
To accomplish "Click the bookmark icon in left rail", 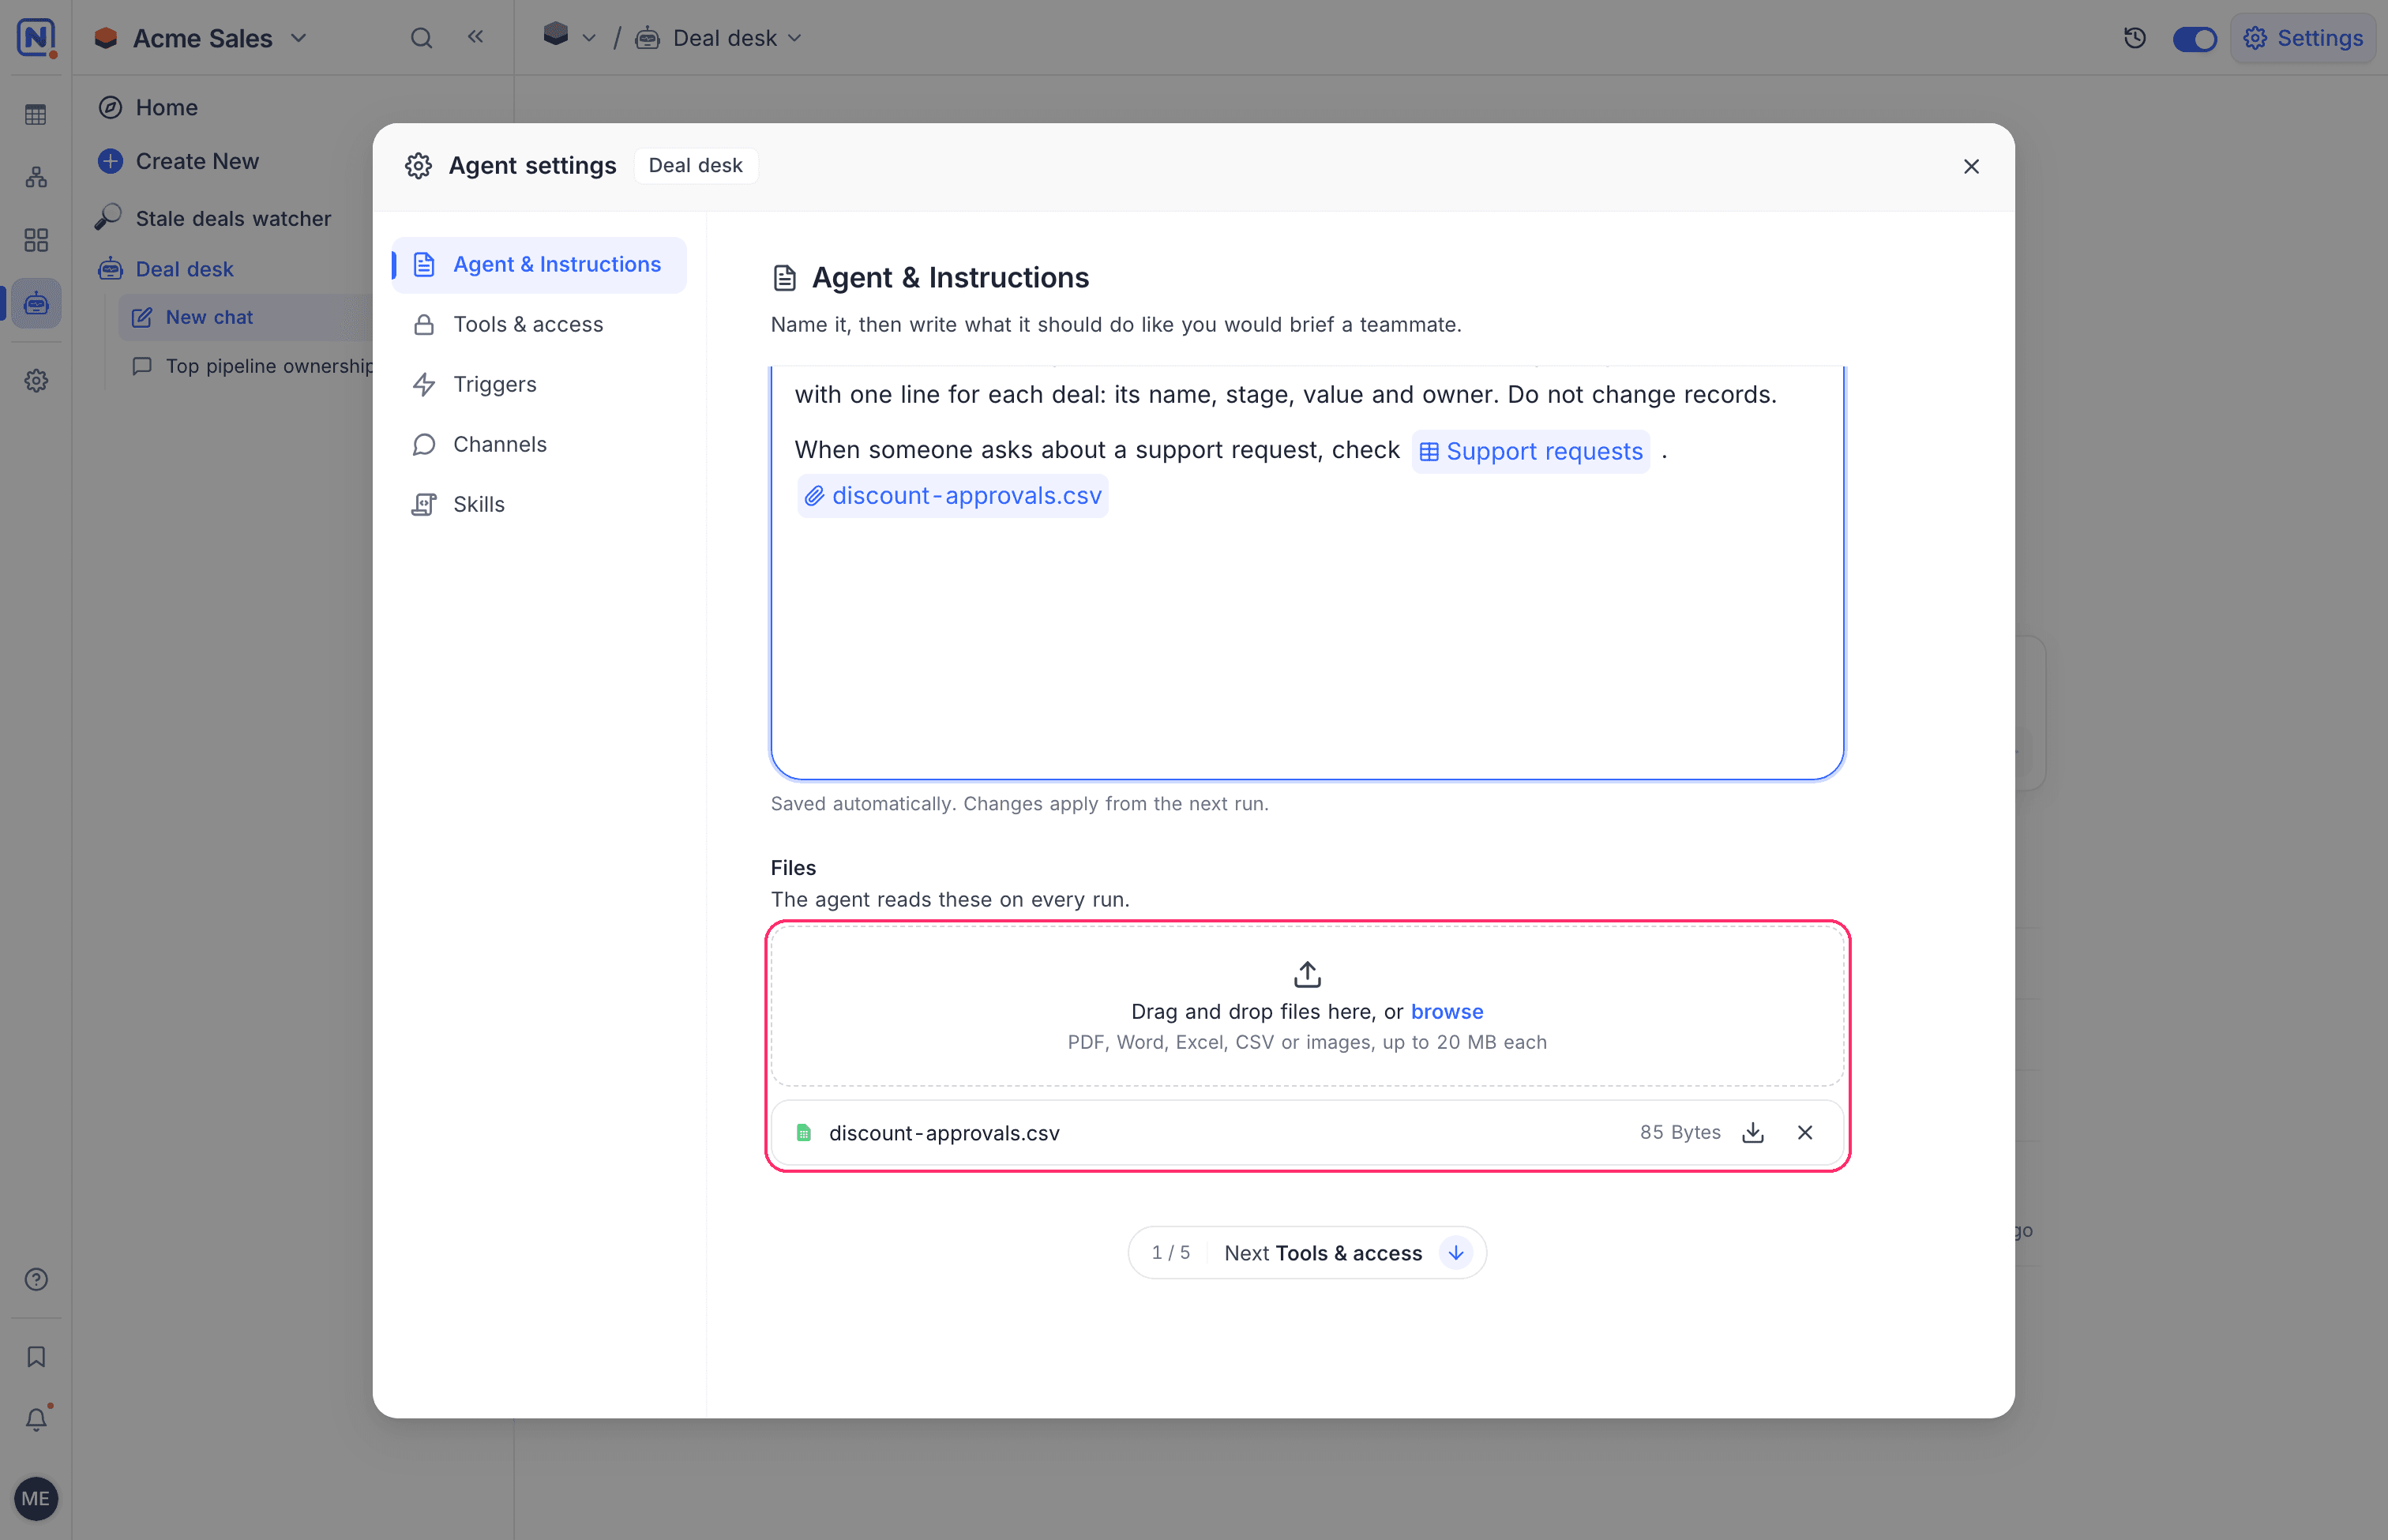I will (36, 1357).
